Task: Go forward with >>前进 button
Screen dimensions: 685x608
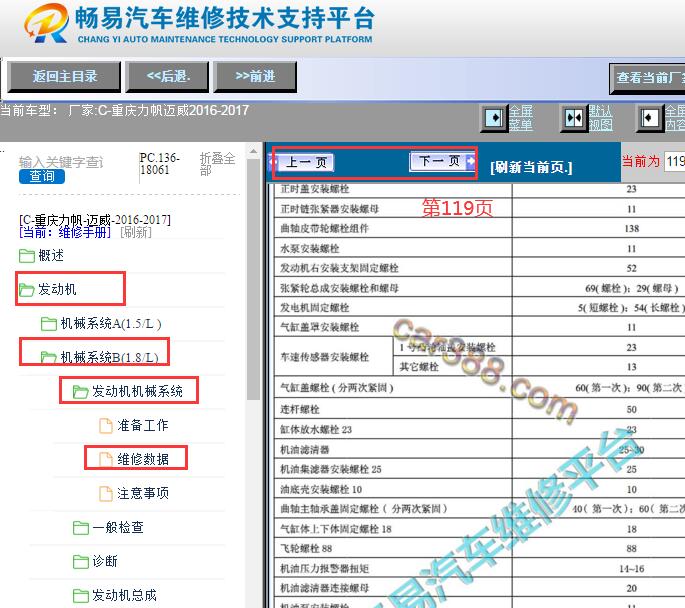Action: pos(255,76)
